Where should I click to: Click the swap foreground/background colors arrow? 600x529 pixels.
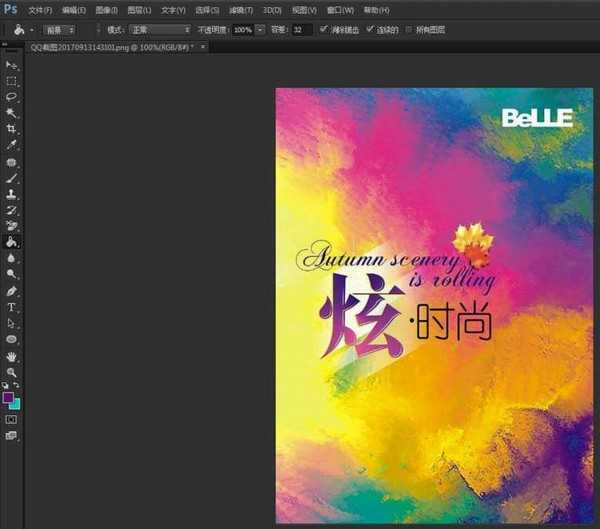[17, 385]
